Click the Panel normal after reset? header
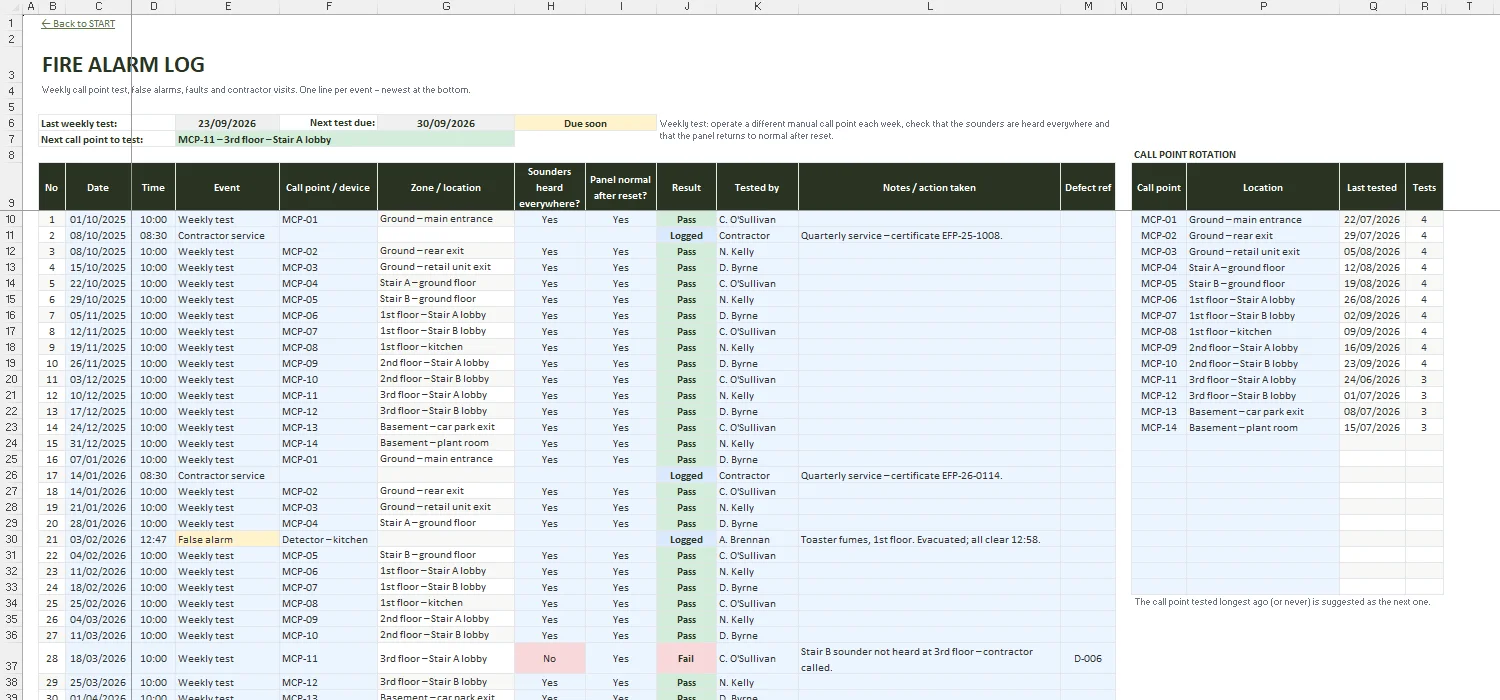 point(621,187)
